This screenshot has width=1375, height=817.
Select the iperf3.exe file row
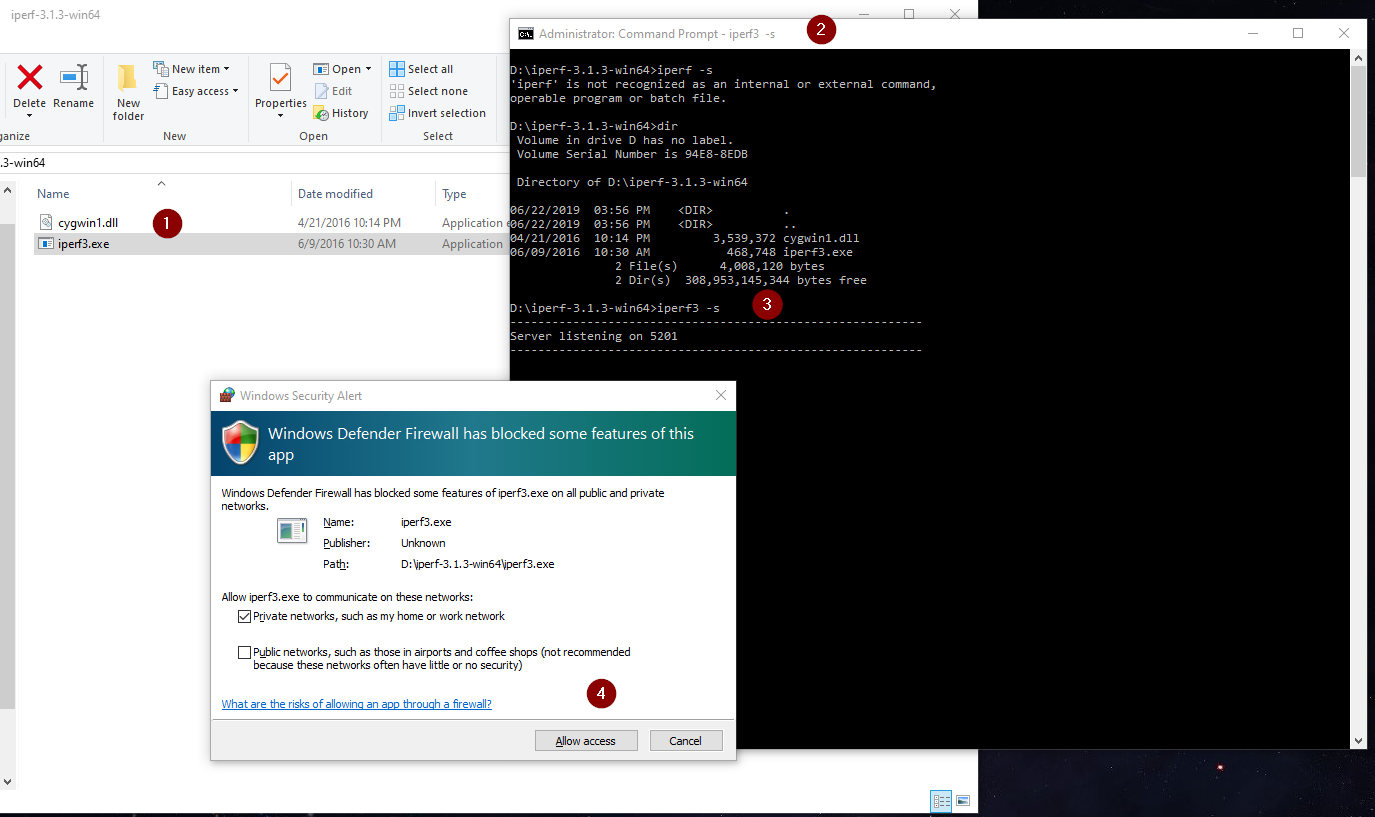271,244
